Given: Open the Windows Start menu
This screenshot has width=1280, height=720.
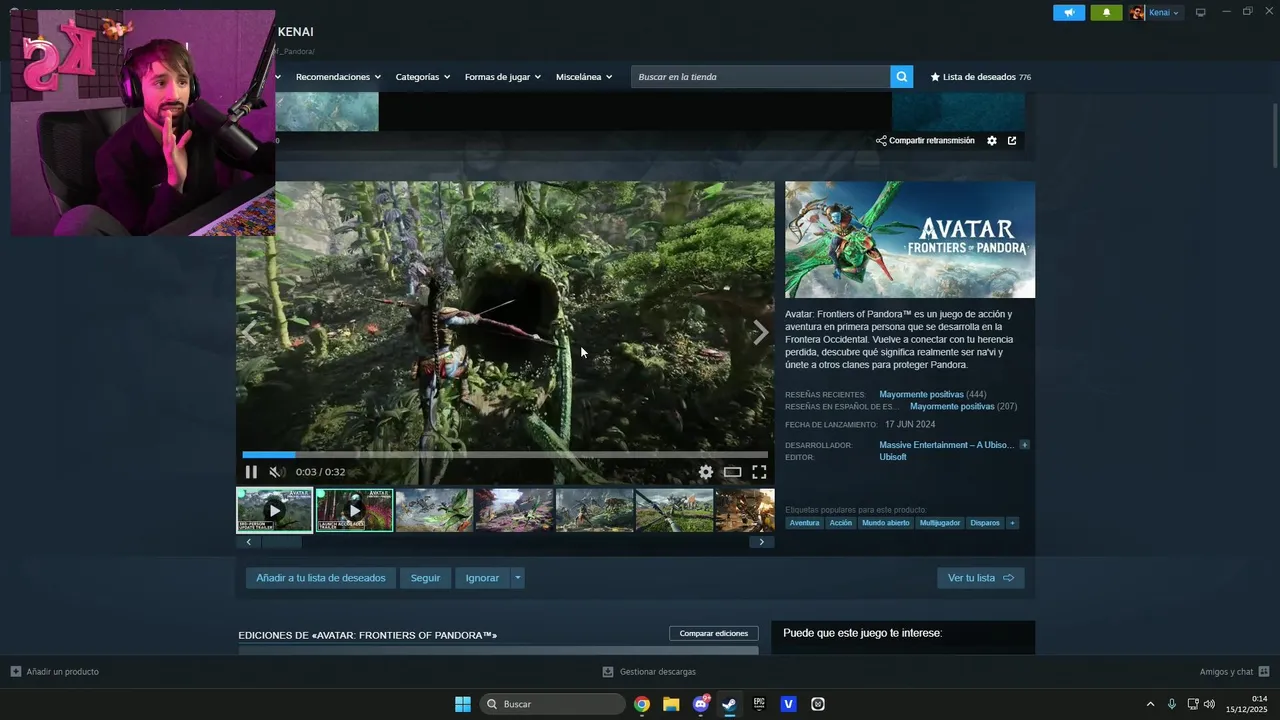Looking at the screenshot, I should pyautogui.click(x=463, y=704).
